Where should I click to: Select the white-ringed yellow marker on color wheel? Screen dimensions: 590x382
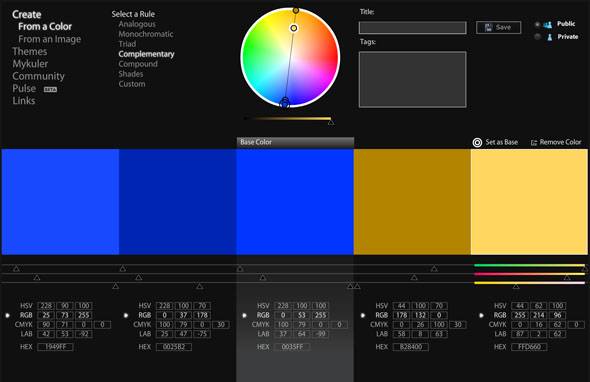pyautogui.click(x=294, y=28)
